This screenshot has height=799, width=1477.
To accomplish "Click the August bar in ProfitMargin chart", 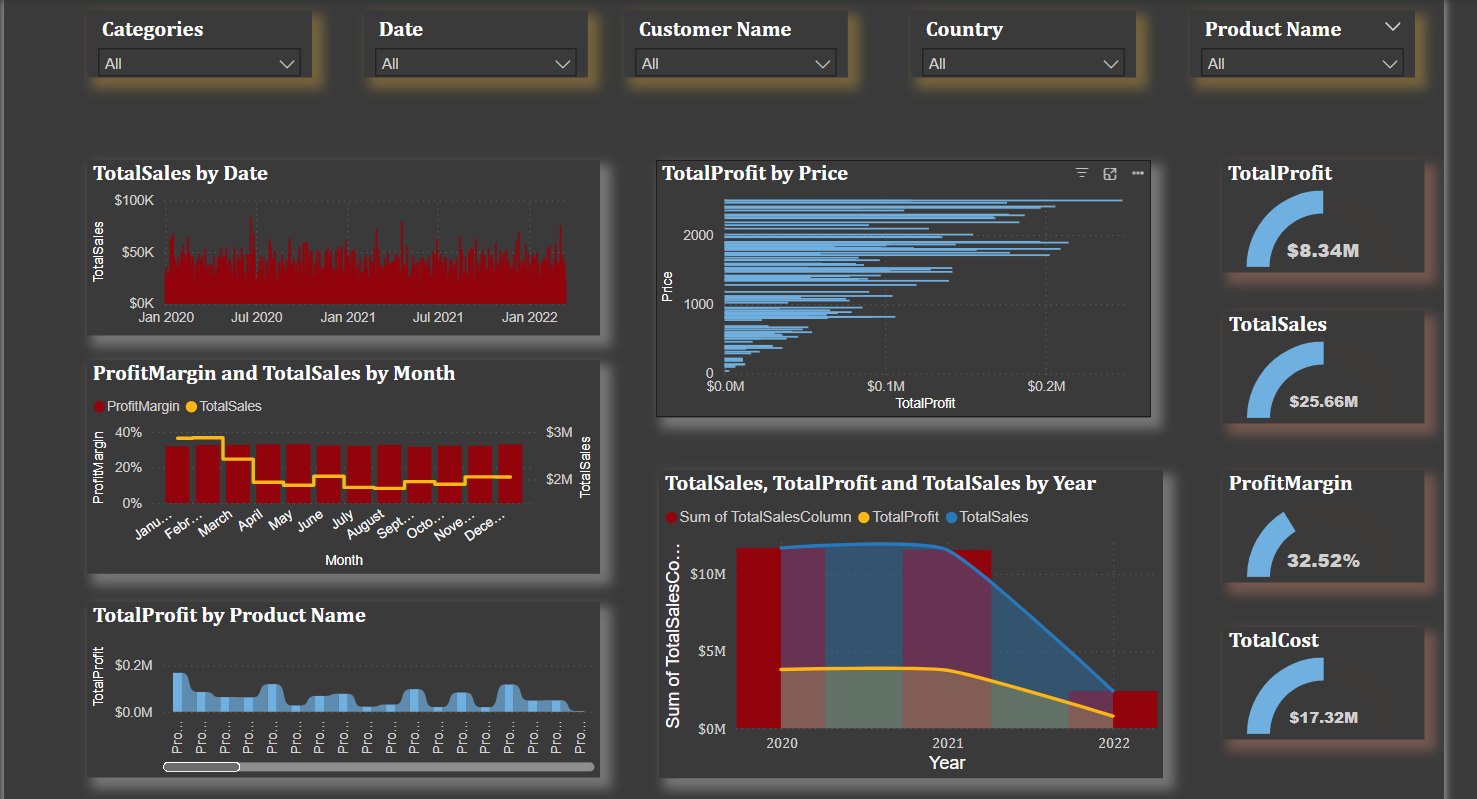I will (x=389, y=474).
